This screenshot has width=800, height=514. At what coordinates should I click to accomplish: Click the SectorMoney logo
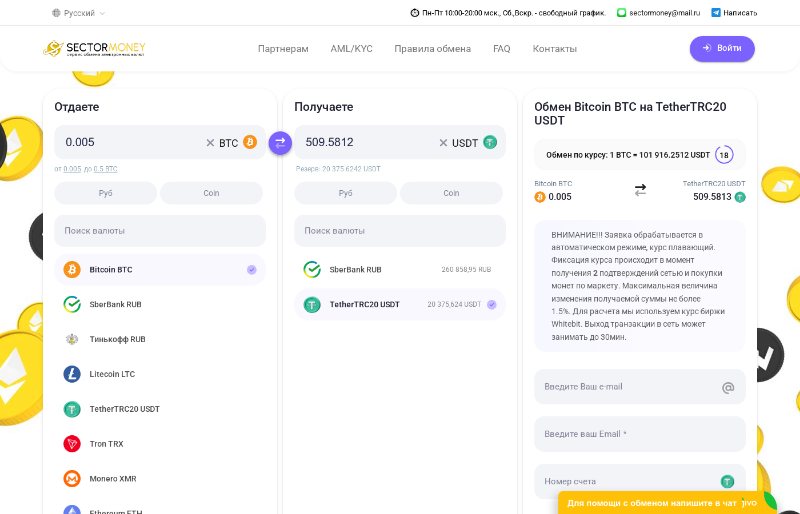[x=92, y=48]
